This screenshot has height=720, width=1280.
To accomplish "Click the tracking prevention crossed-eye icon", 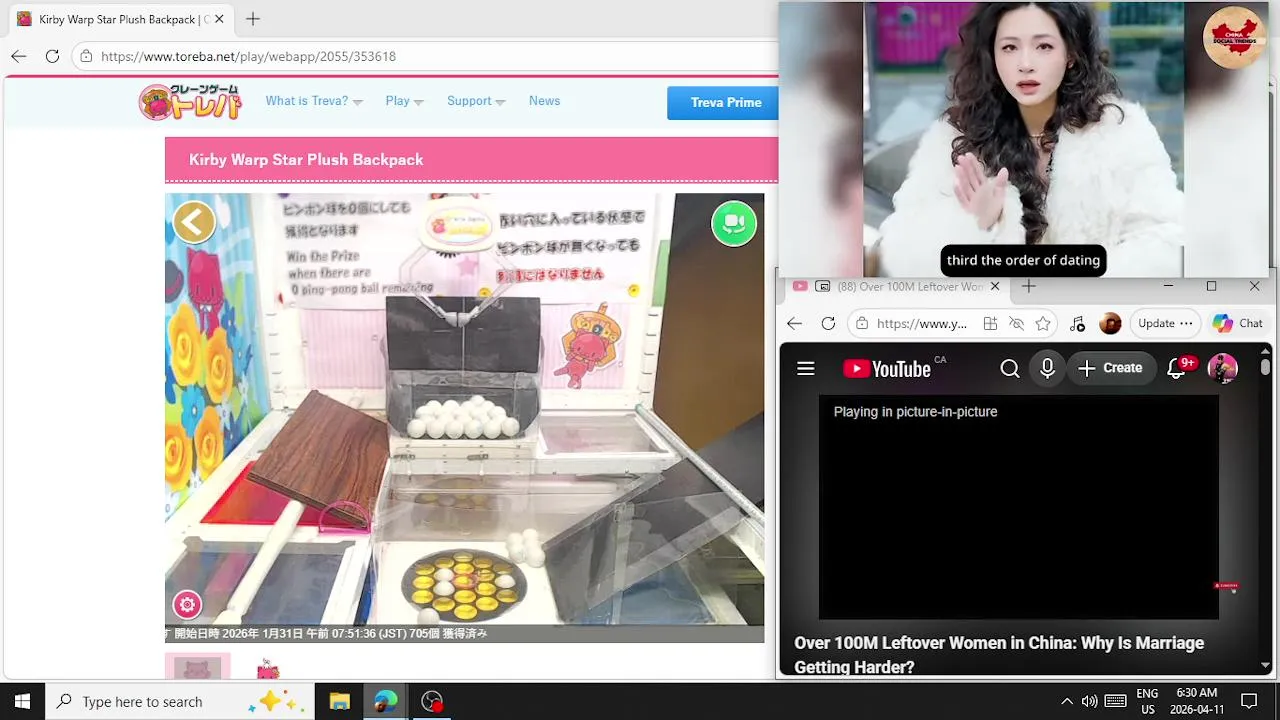I will [x=1016, y=324].
